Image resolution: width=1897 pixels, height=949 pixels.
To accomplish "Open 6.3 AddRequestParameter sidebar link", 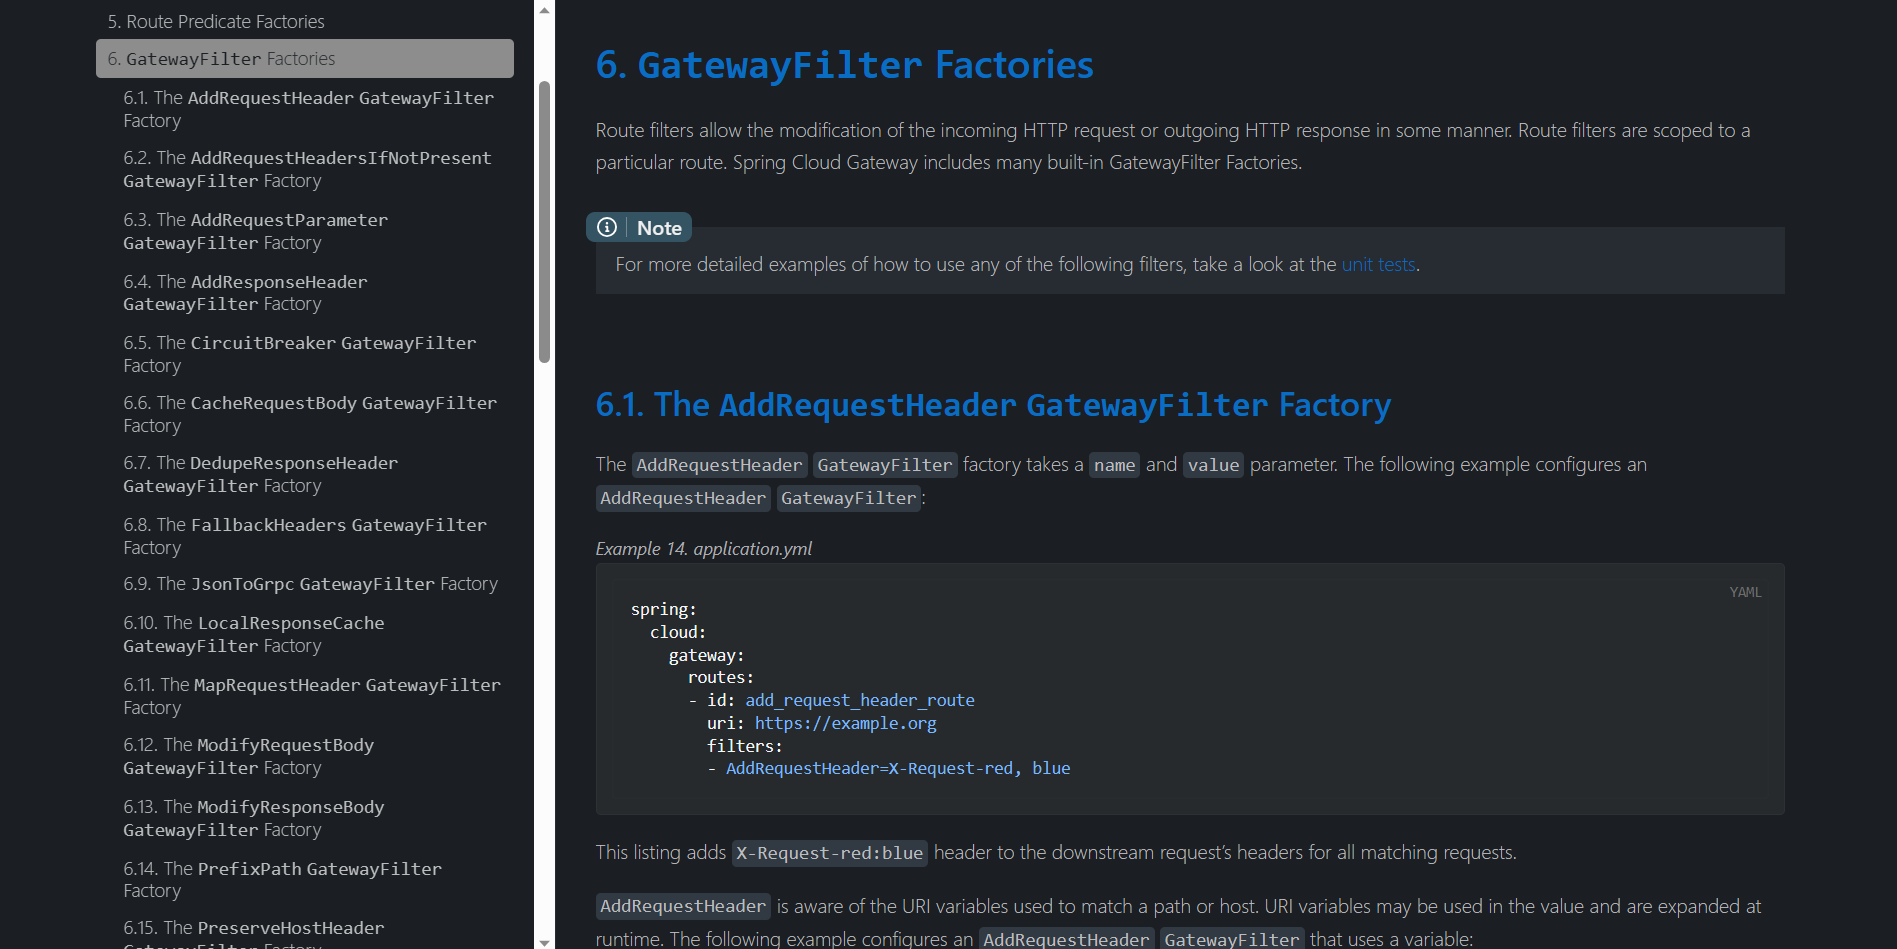I will click(x=256, y=231).
